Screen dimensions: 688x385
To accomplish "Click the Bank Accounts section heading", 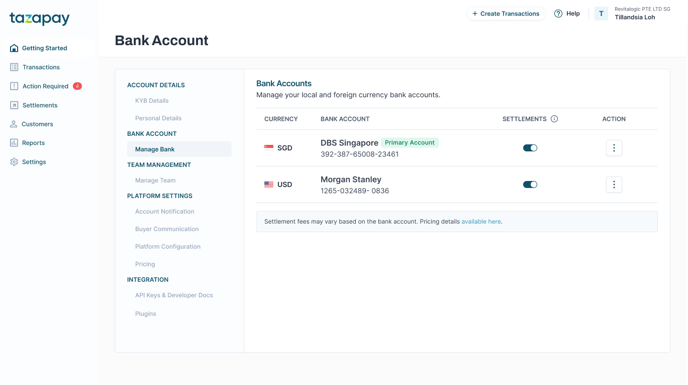I will click(x=284, y=83).
